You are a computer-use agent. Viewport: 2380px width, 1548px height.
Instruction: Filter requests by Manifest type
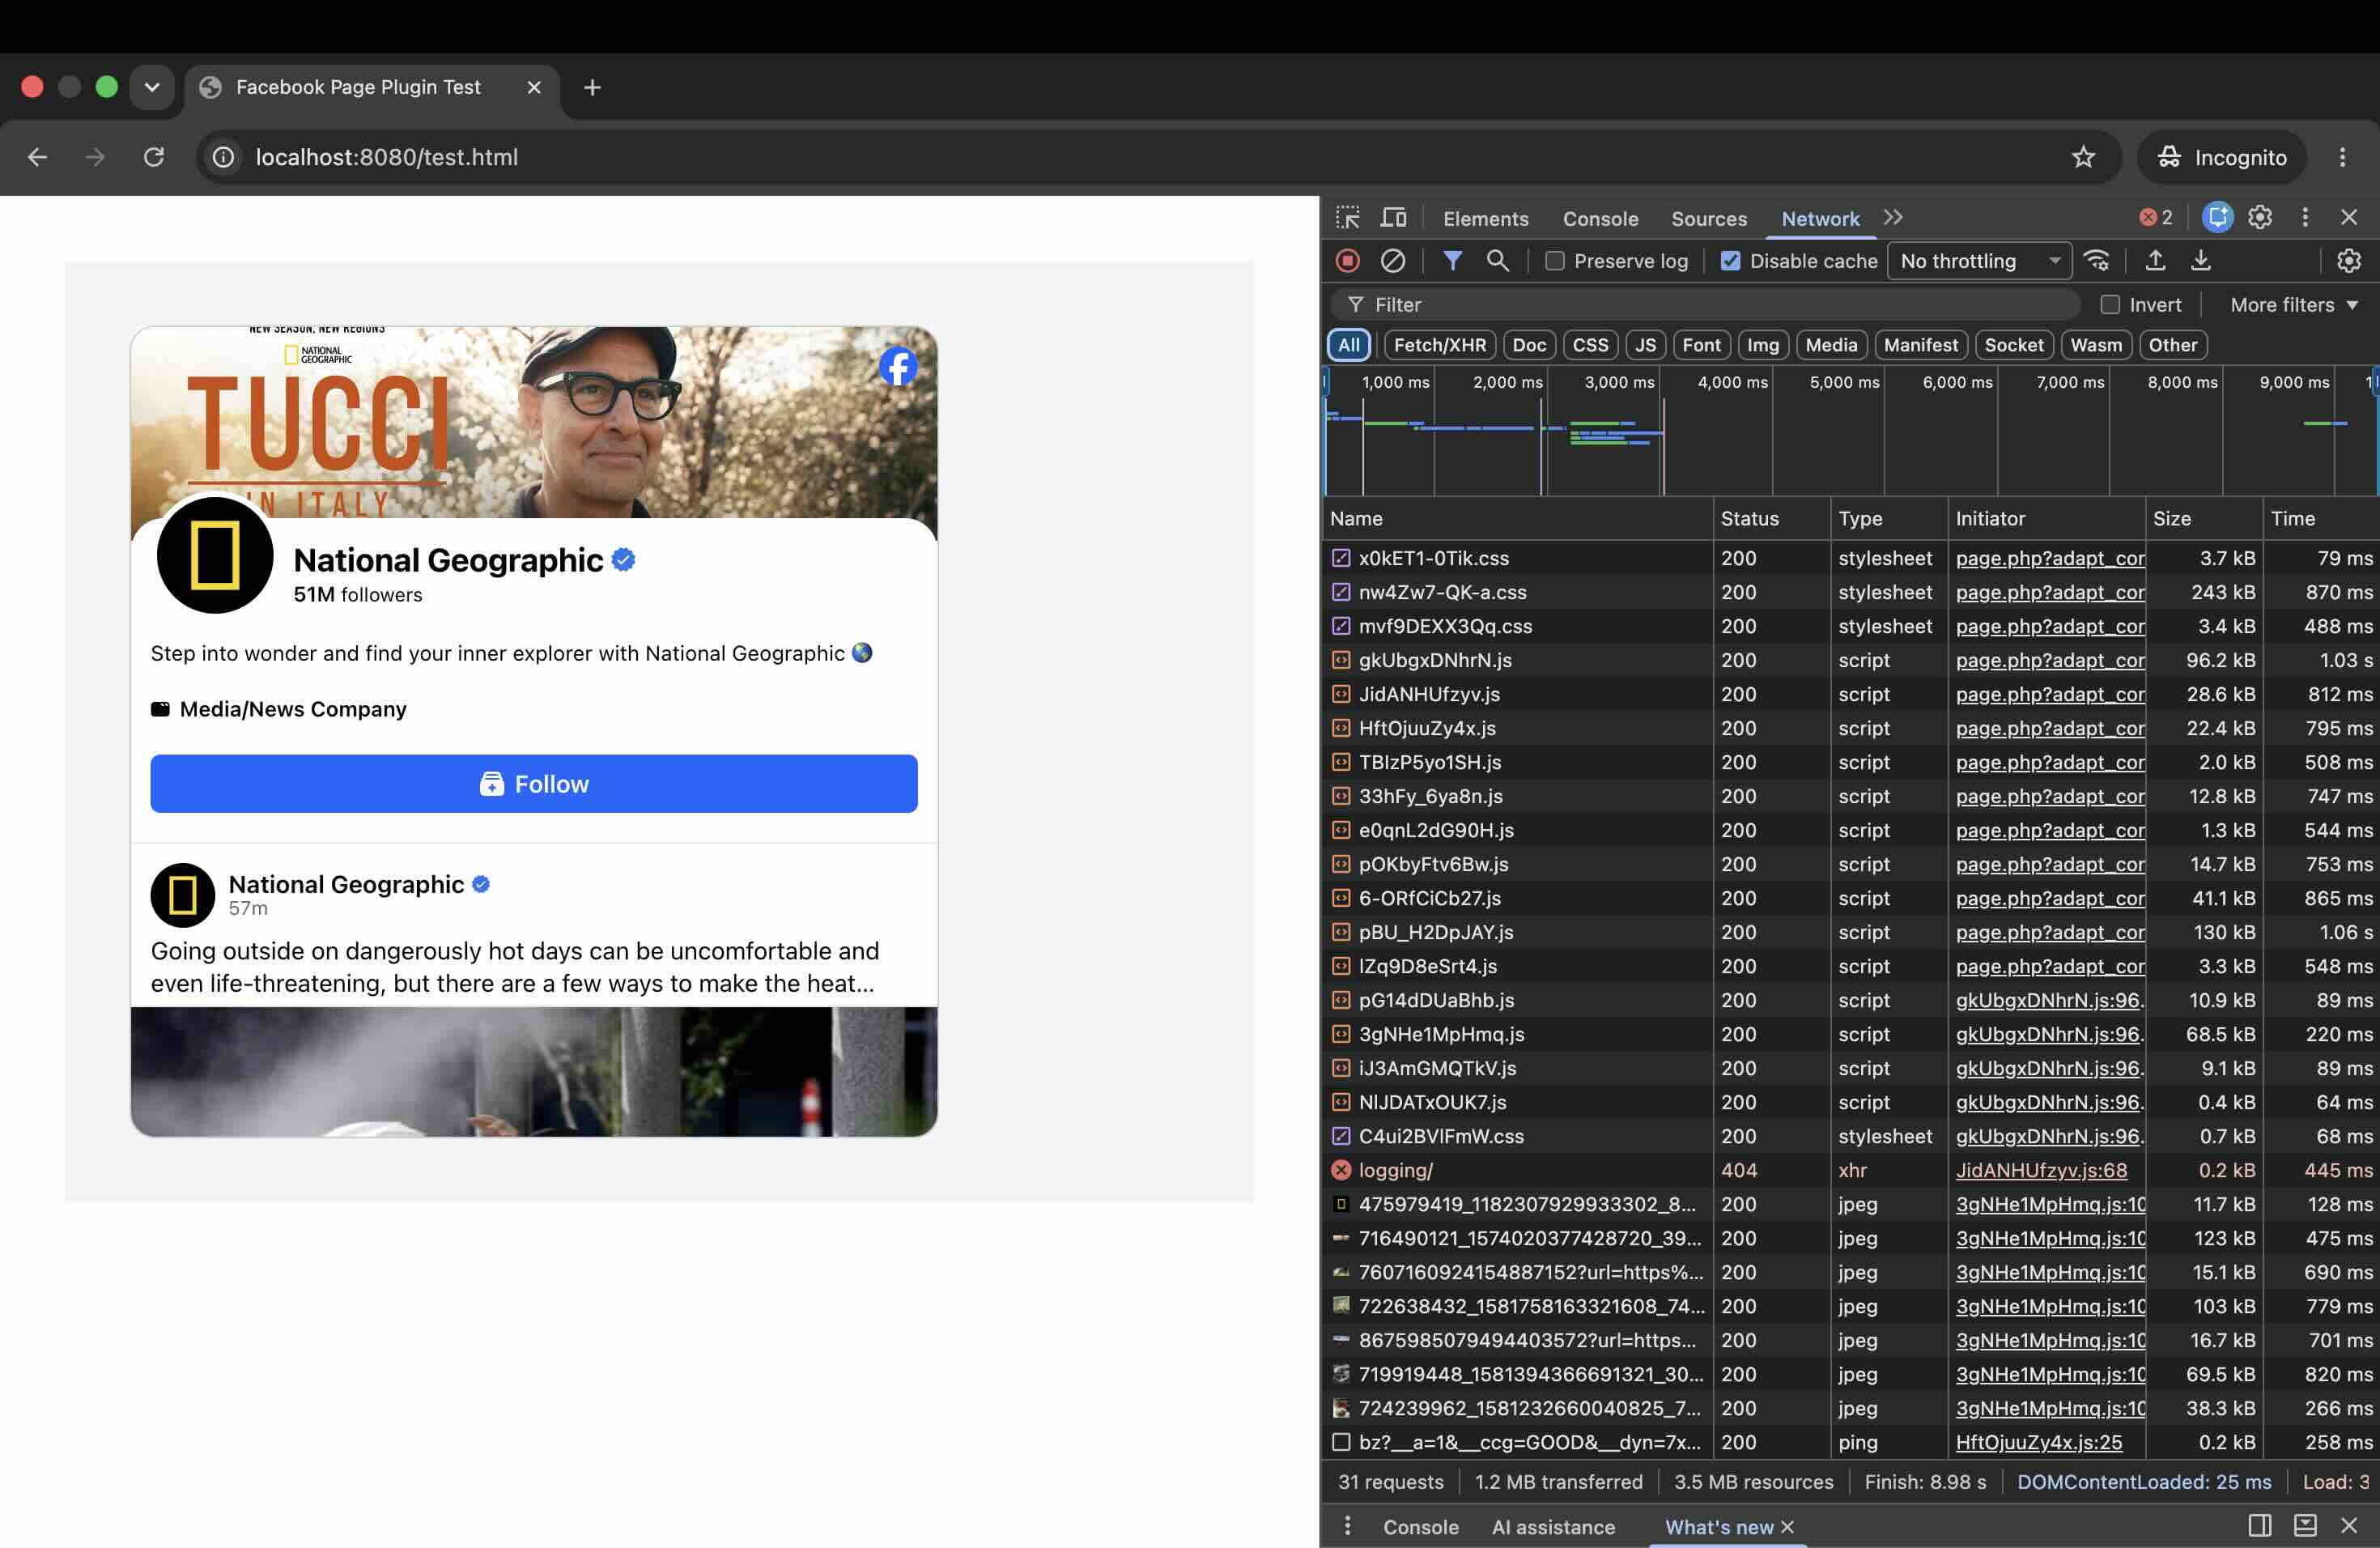coord(1920,345)
